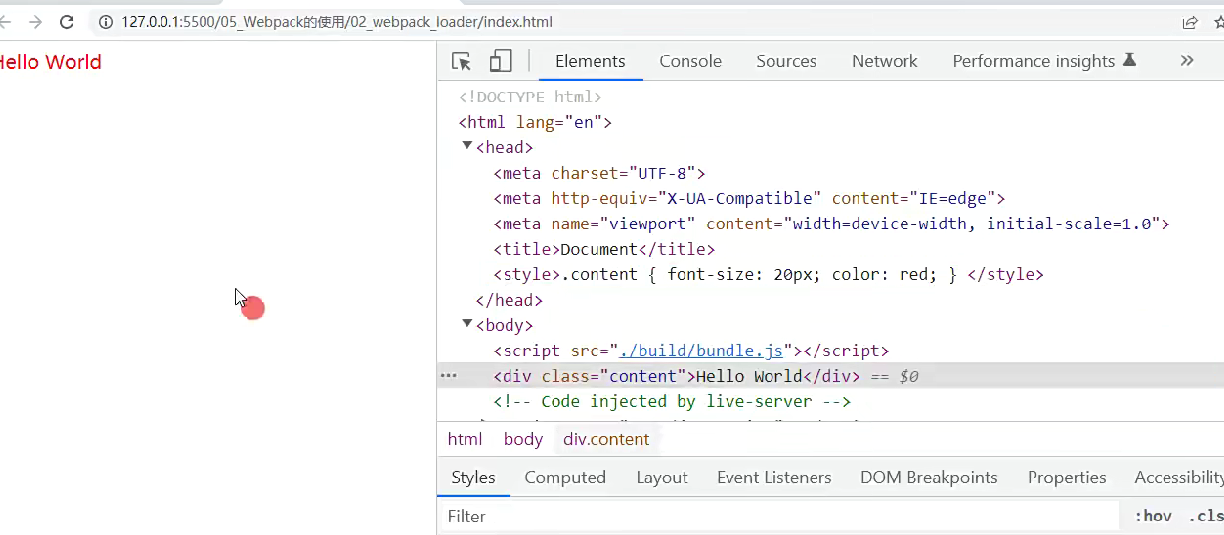Open the Accessibility pane tab

pyautogui.click(x=1179, y=477)
